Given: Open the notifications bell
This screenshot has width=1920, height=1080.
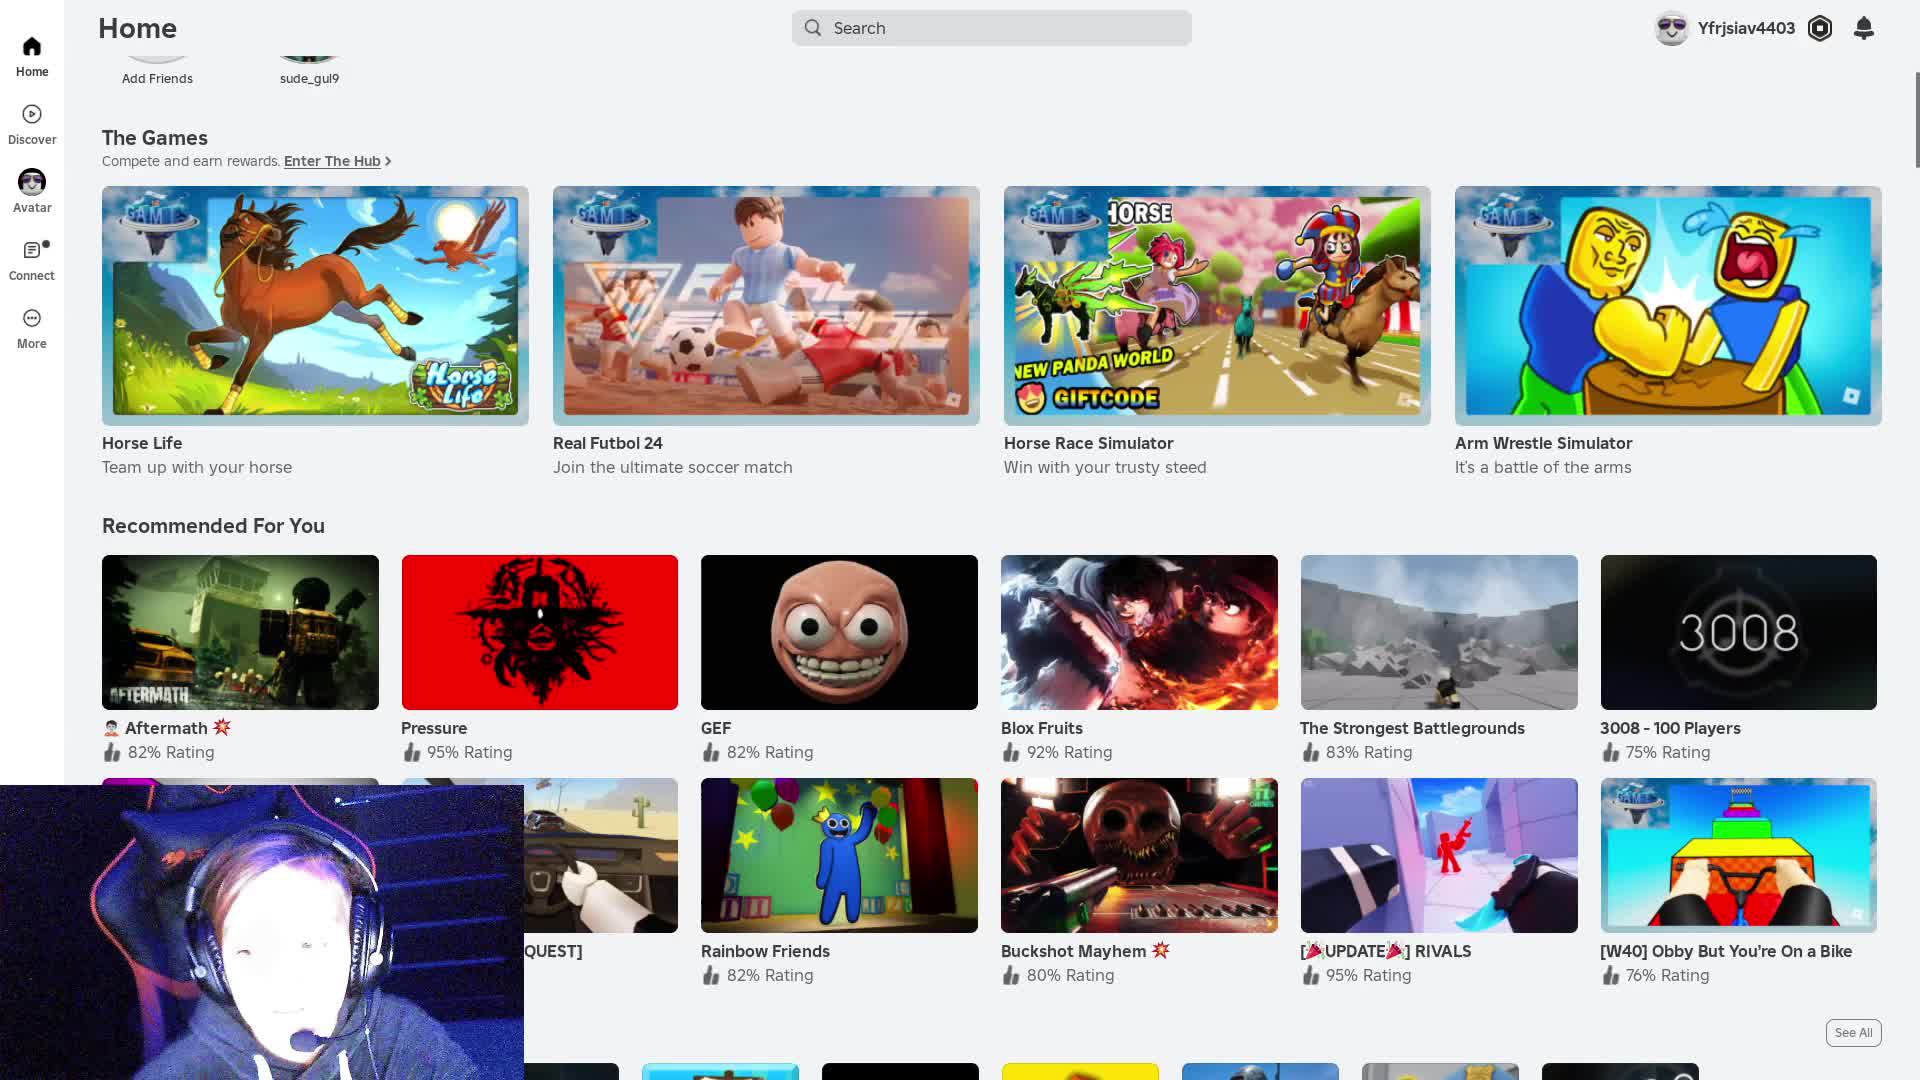Looking at the screenshot, I should 1863,28.
